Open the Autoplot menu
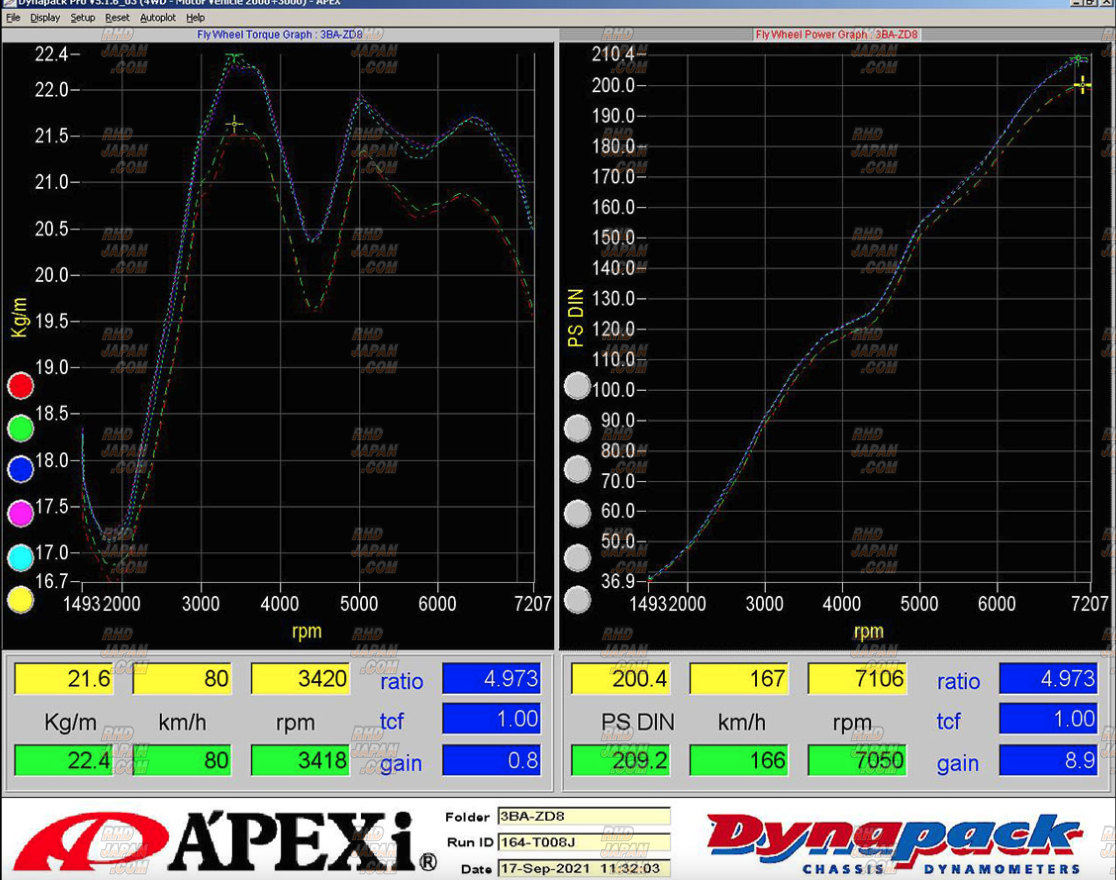This screenshot has height=880, width=1116. click(x=157, y=18)
